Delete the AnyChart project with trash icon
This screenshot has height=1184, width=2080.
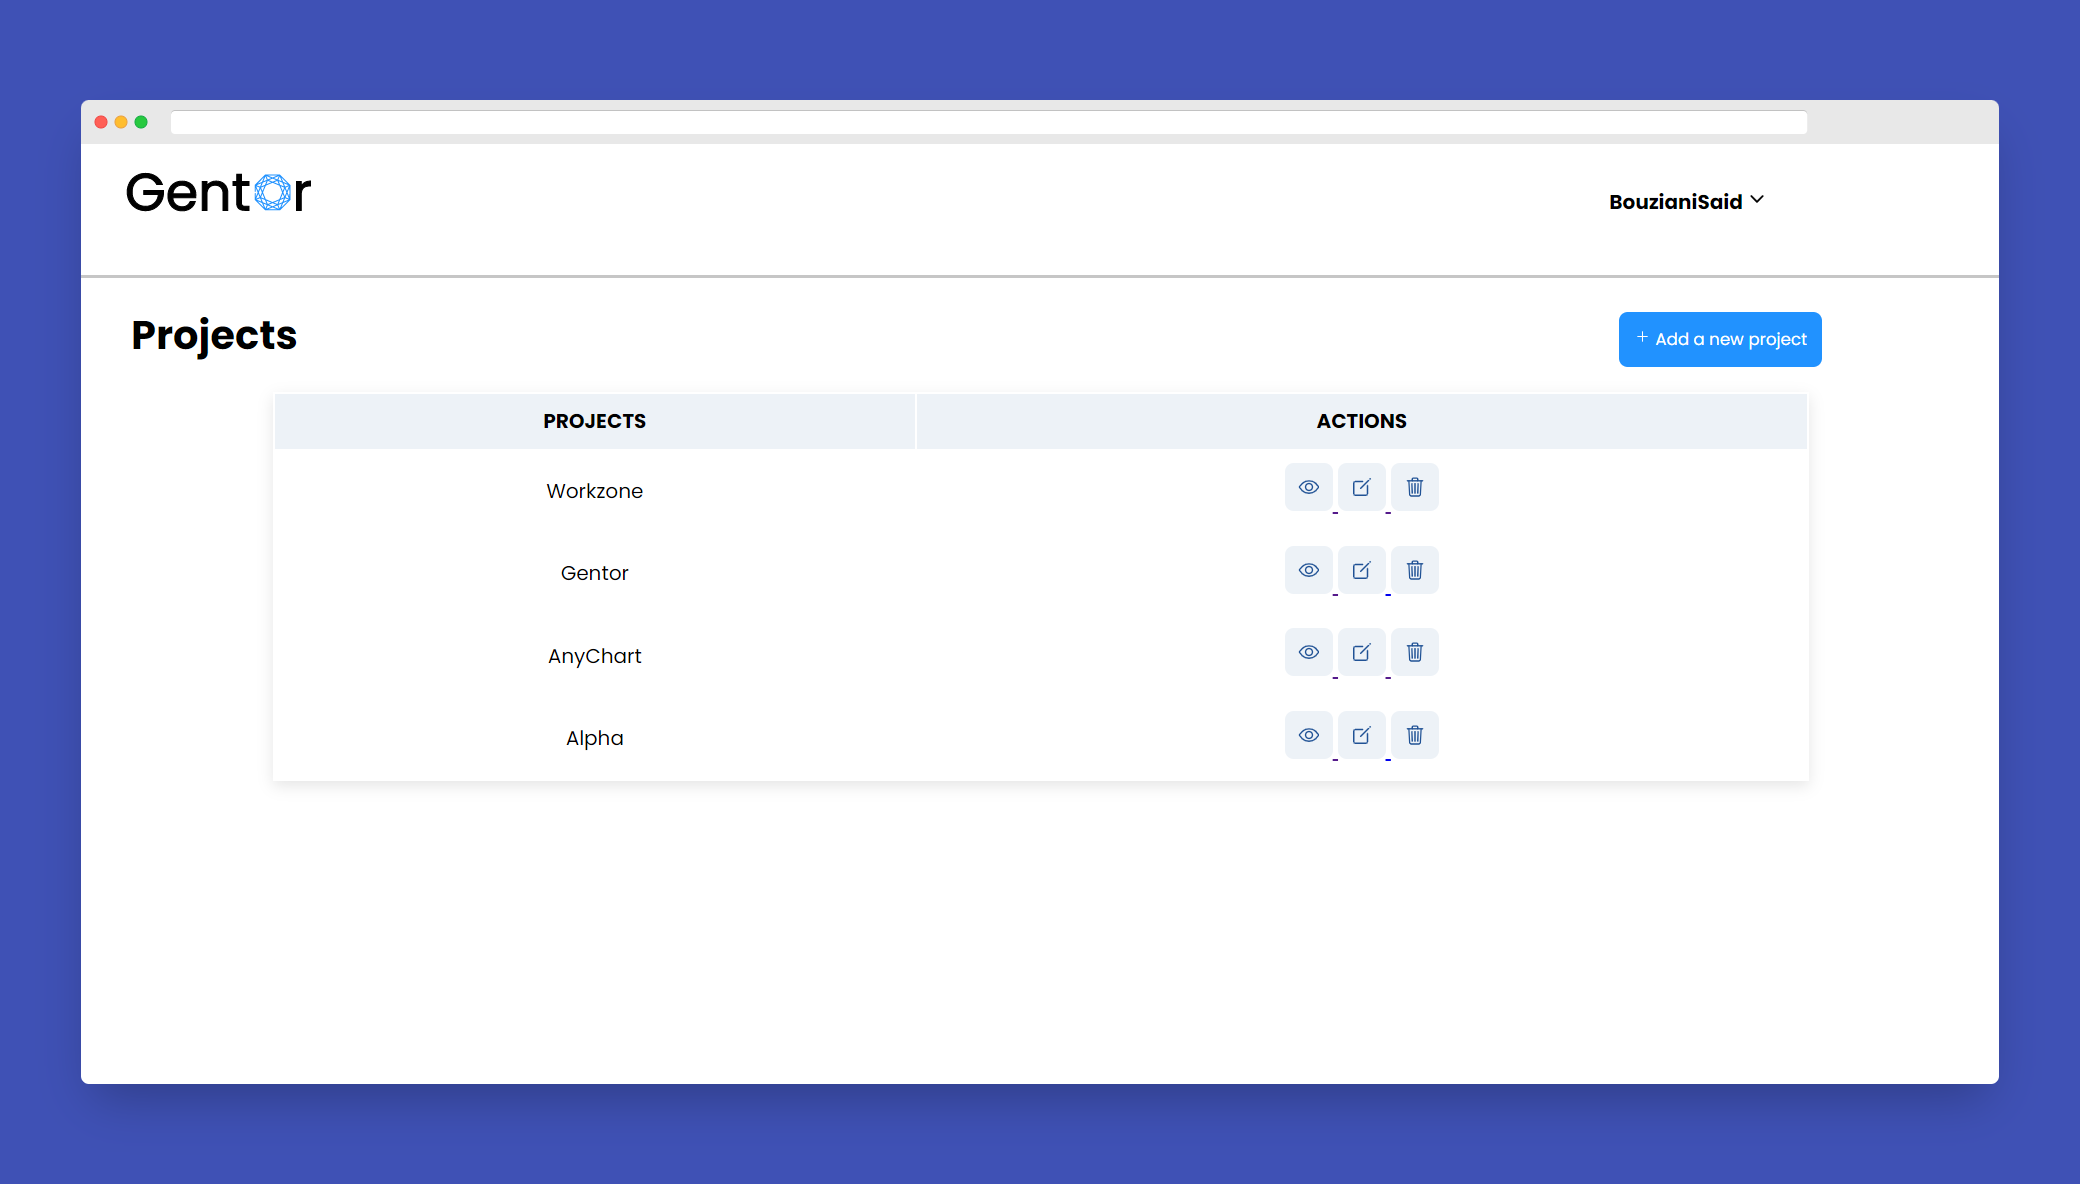[x=1414, y=652]
